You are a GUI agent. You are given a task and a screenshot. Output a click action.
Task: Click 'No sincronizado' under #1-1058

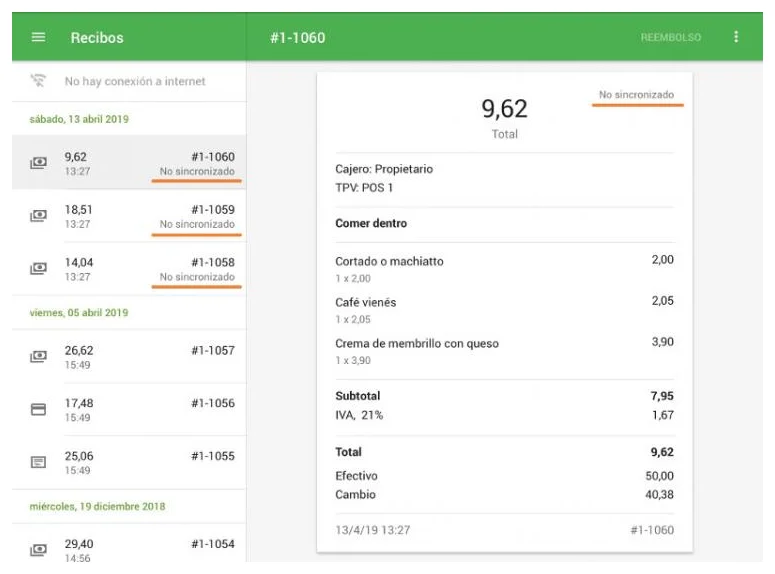197,277
